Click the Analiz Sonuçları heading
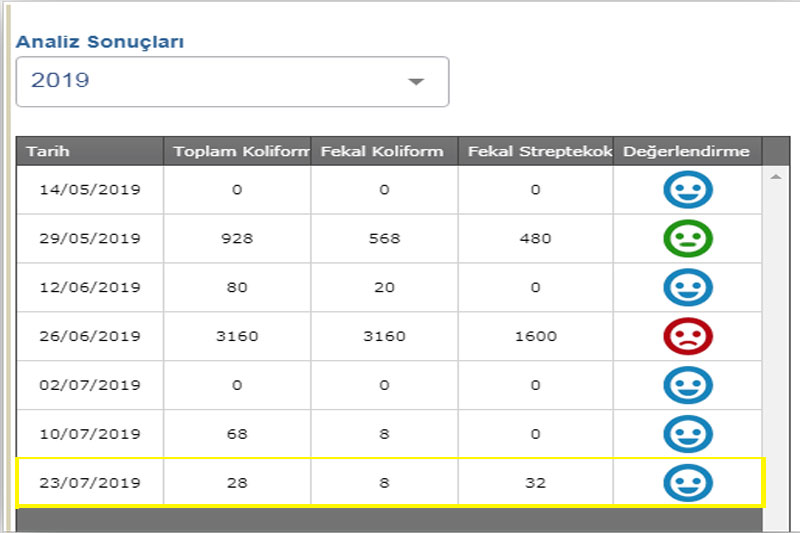Image resolution: width=800 pixels, height=533 pixels. pos(100,42)
